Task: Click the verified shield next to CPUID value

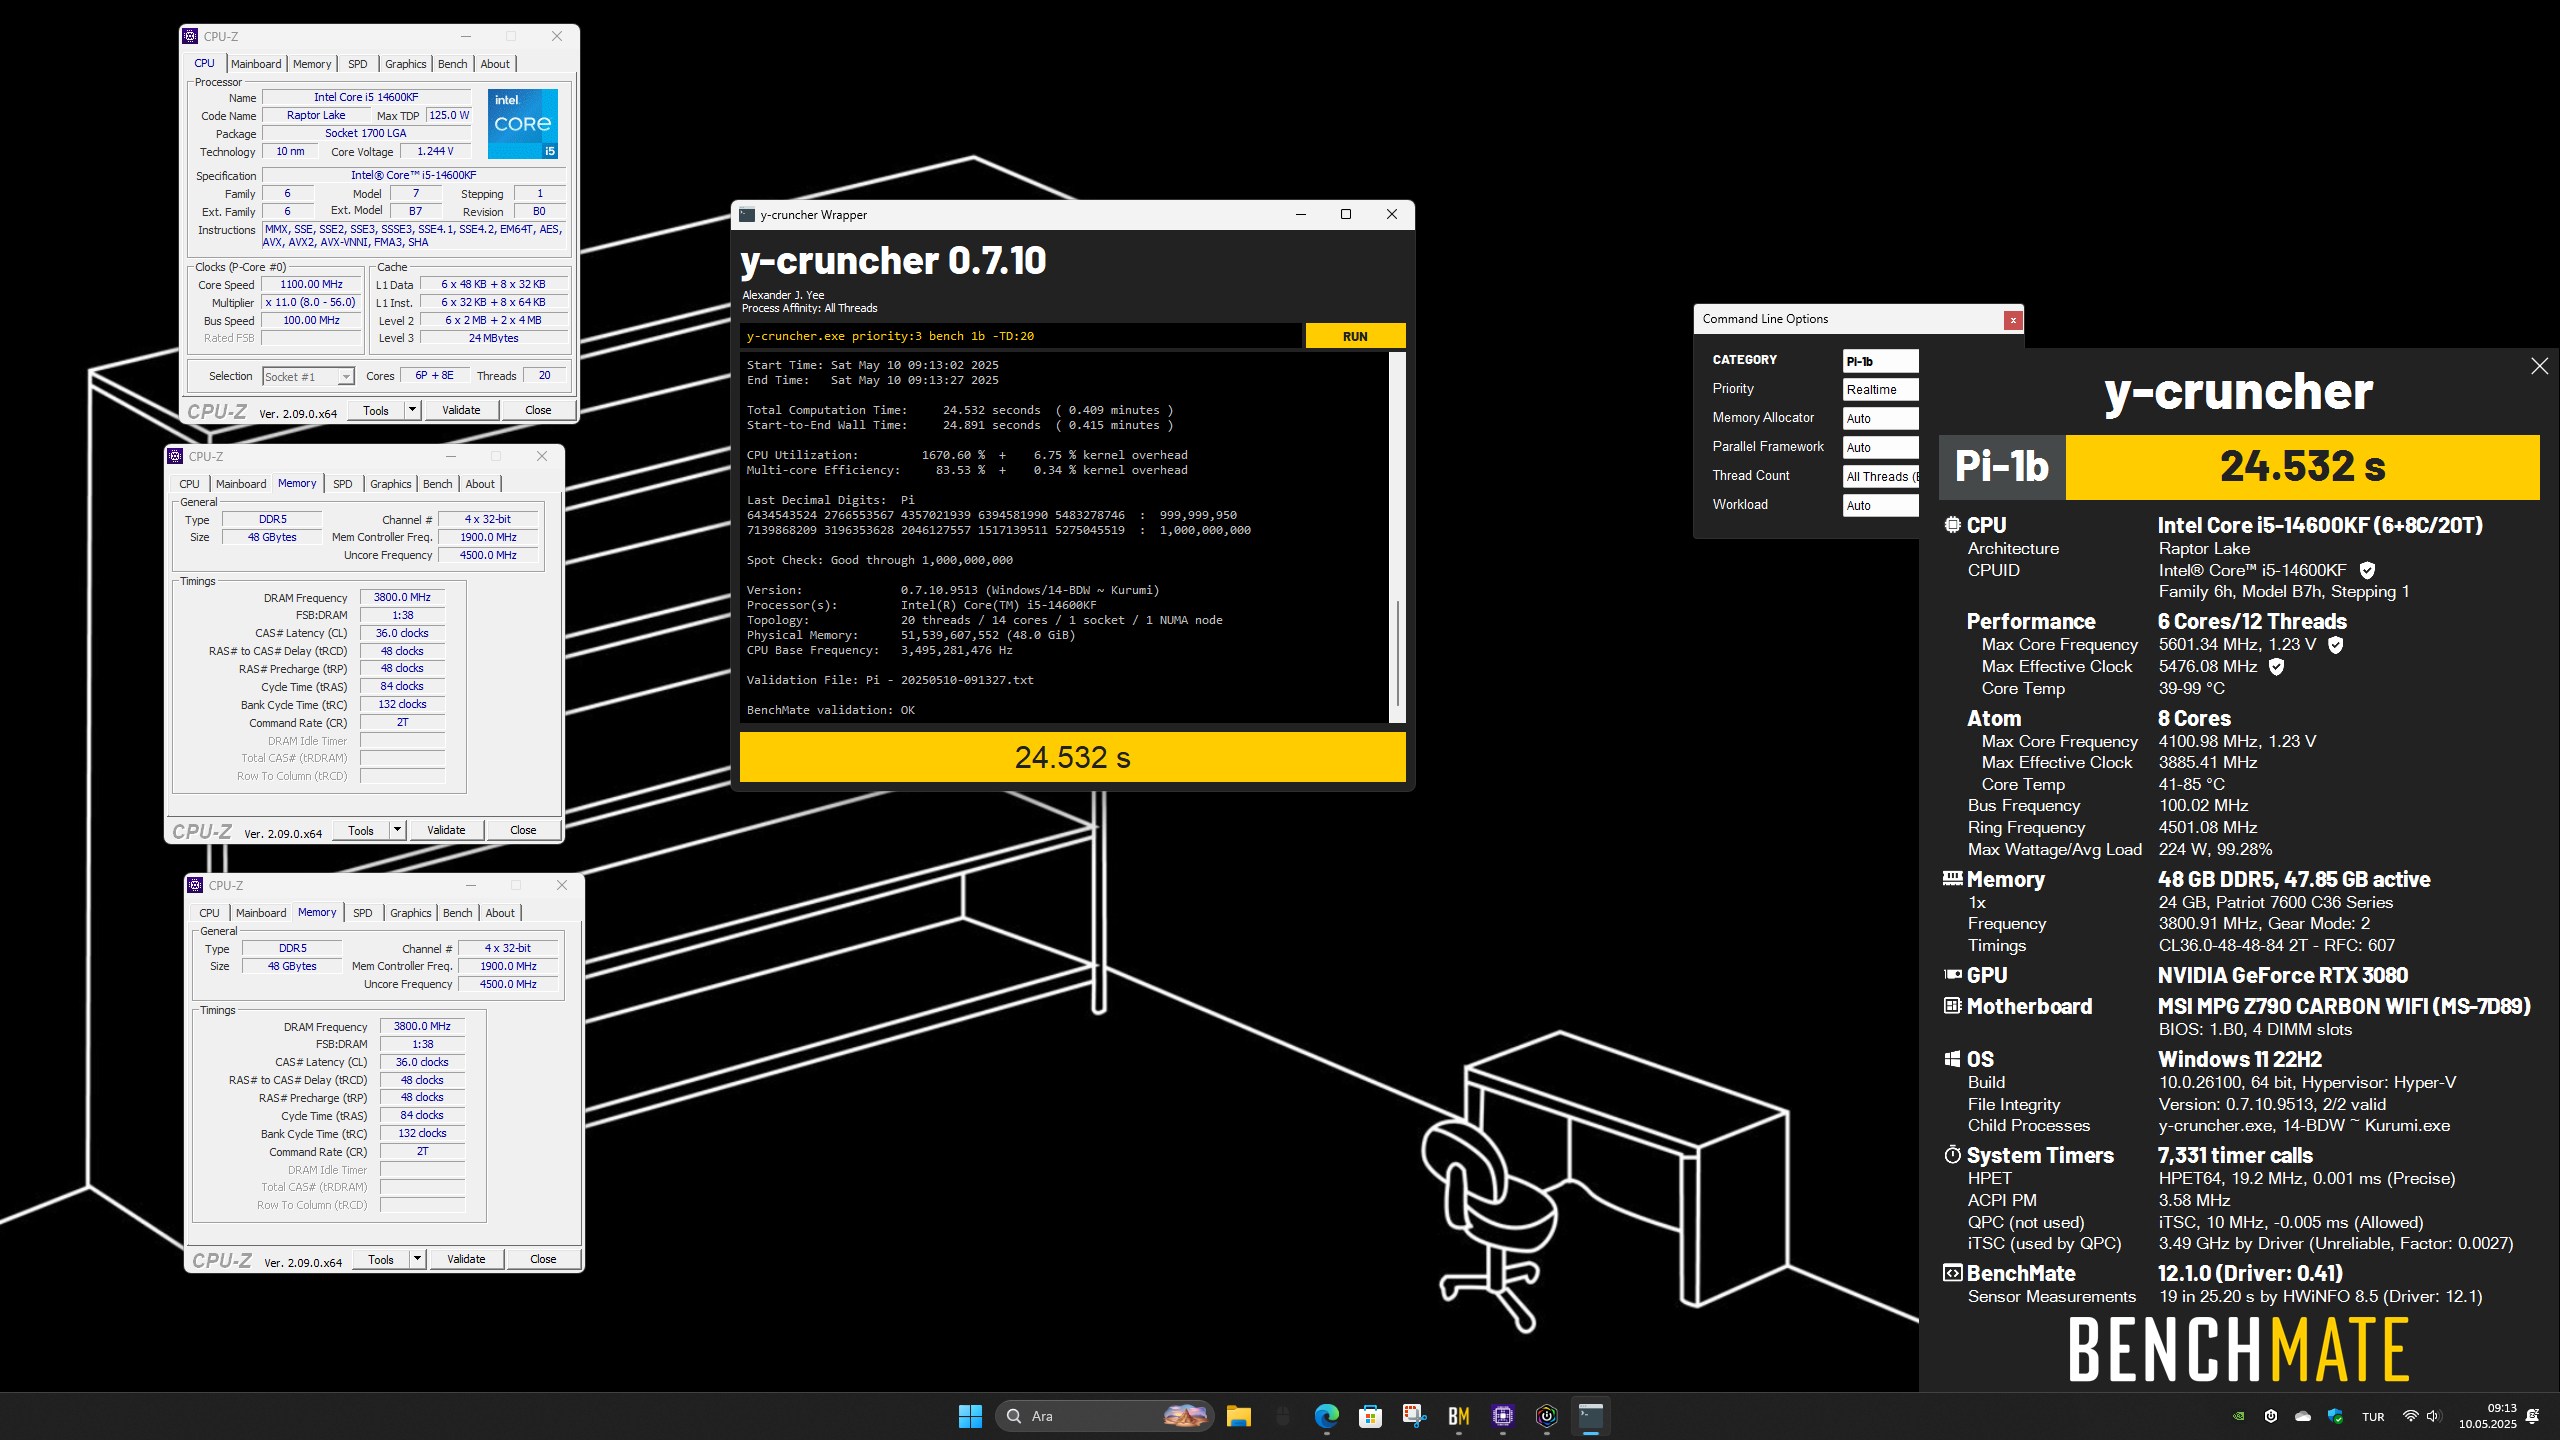Action: pyautogui.click(x=2367, y=570)
